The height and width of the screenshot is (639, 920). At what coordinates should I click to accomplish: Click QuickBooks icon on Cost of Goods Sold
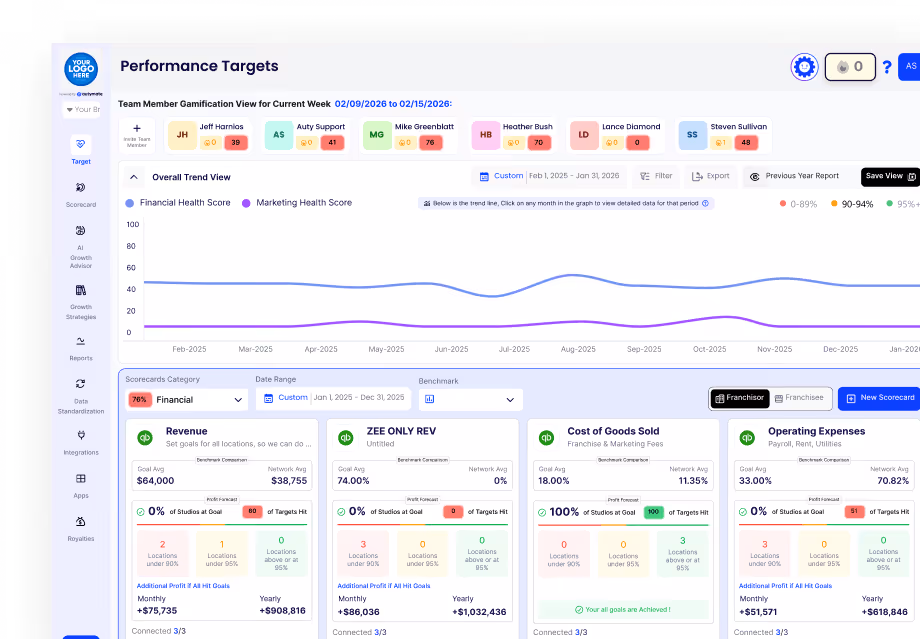(546, 437)
